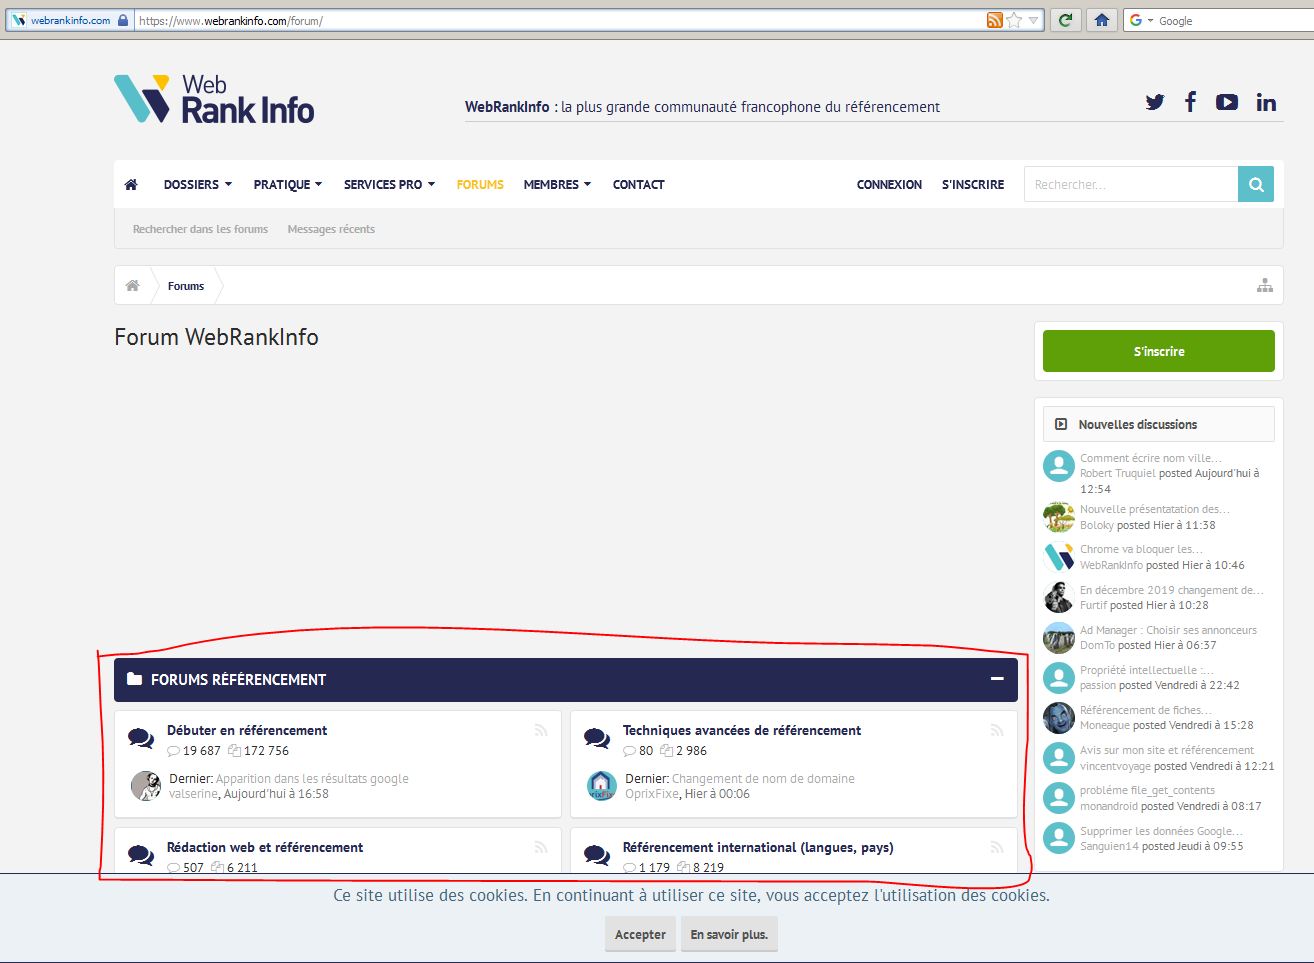Open the sitemap tree icon in breadcrumb

tap(1265, 285)
